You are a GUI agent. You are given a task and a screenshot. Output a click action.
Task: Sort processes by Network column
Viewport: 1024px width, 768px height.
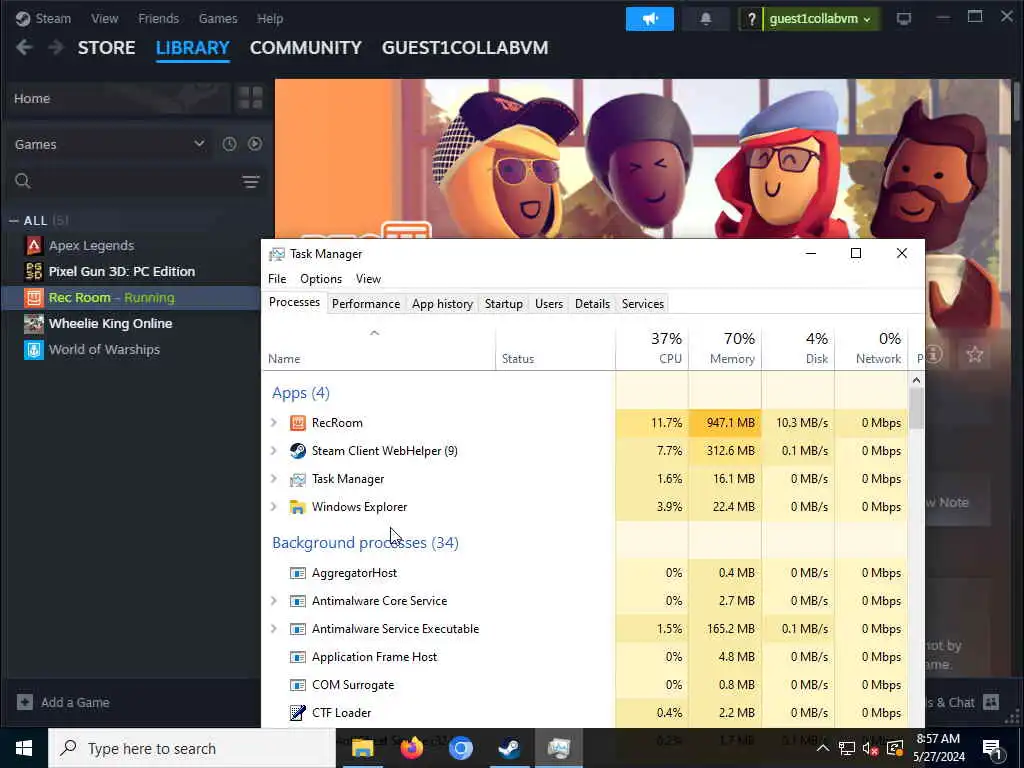pyautogui.click(x=872, y=347)
